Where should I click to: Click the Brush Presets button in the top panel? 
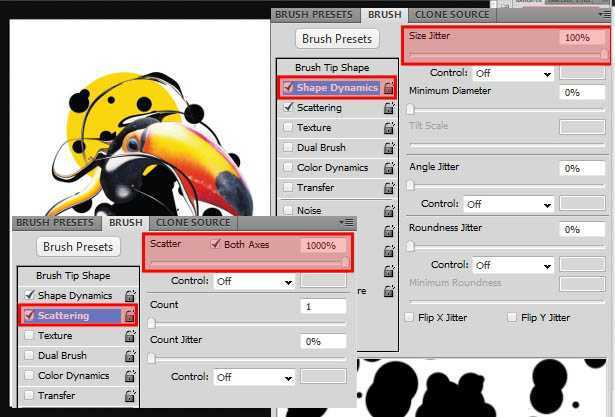tap(337, 39)
